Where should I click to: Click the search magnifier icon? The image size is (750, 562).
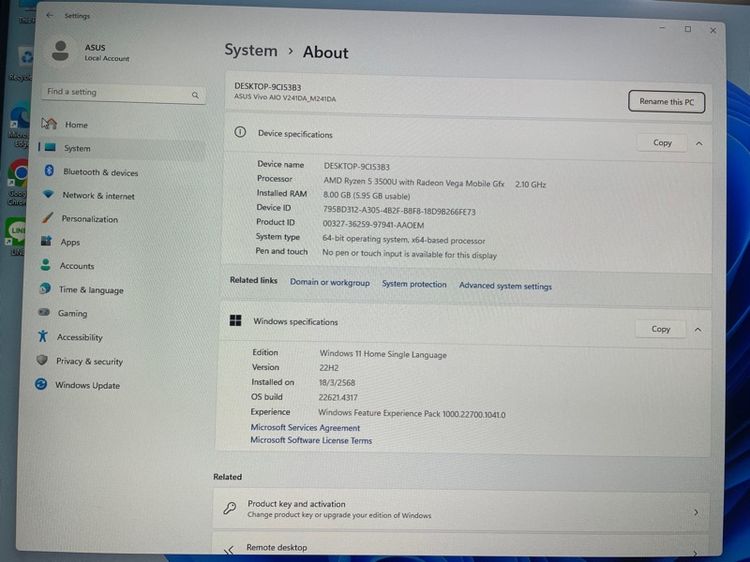point(195,95)
